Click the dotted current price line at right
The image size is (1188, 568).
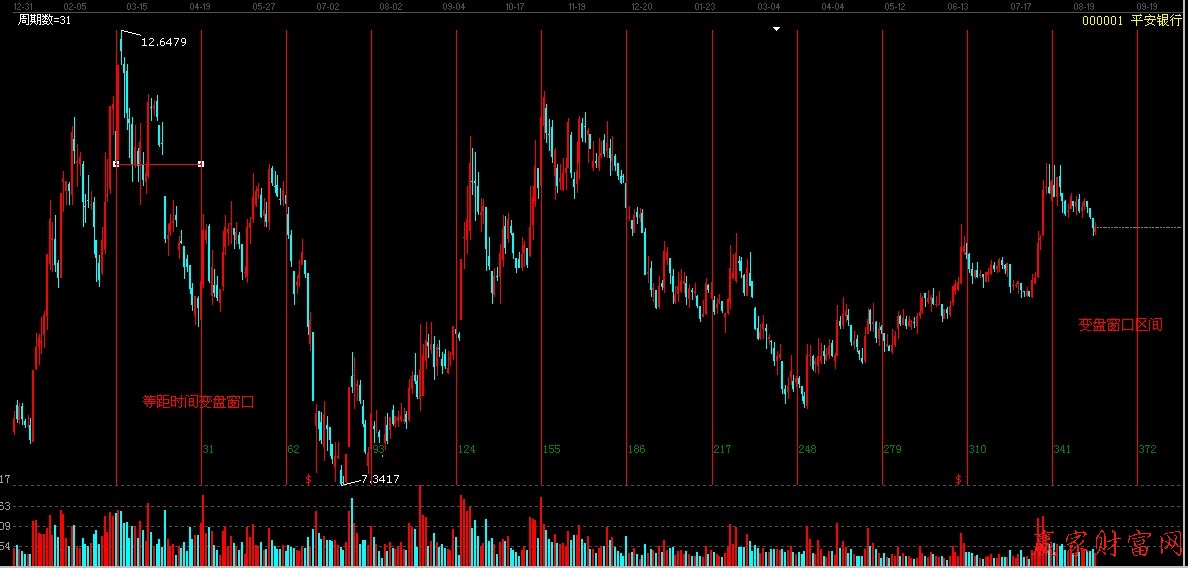point(1140,228)
